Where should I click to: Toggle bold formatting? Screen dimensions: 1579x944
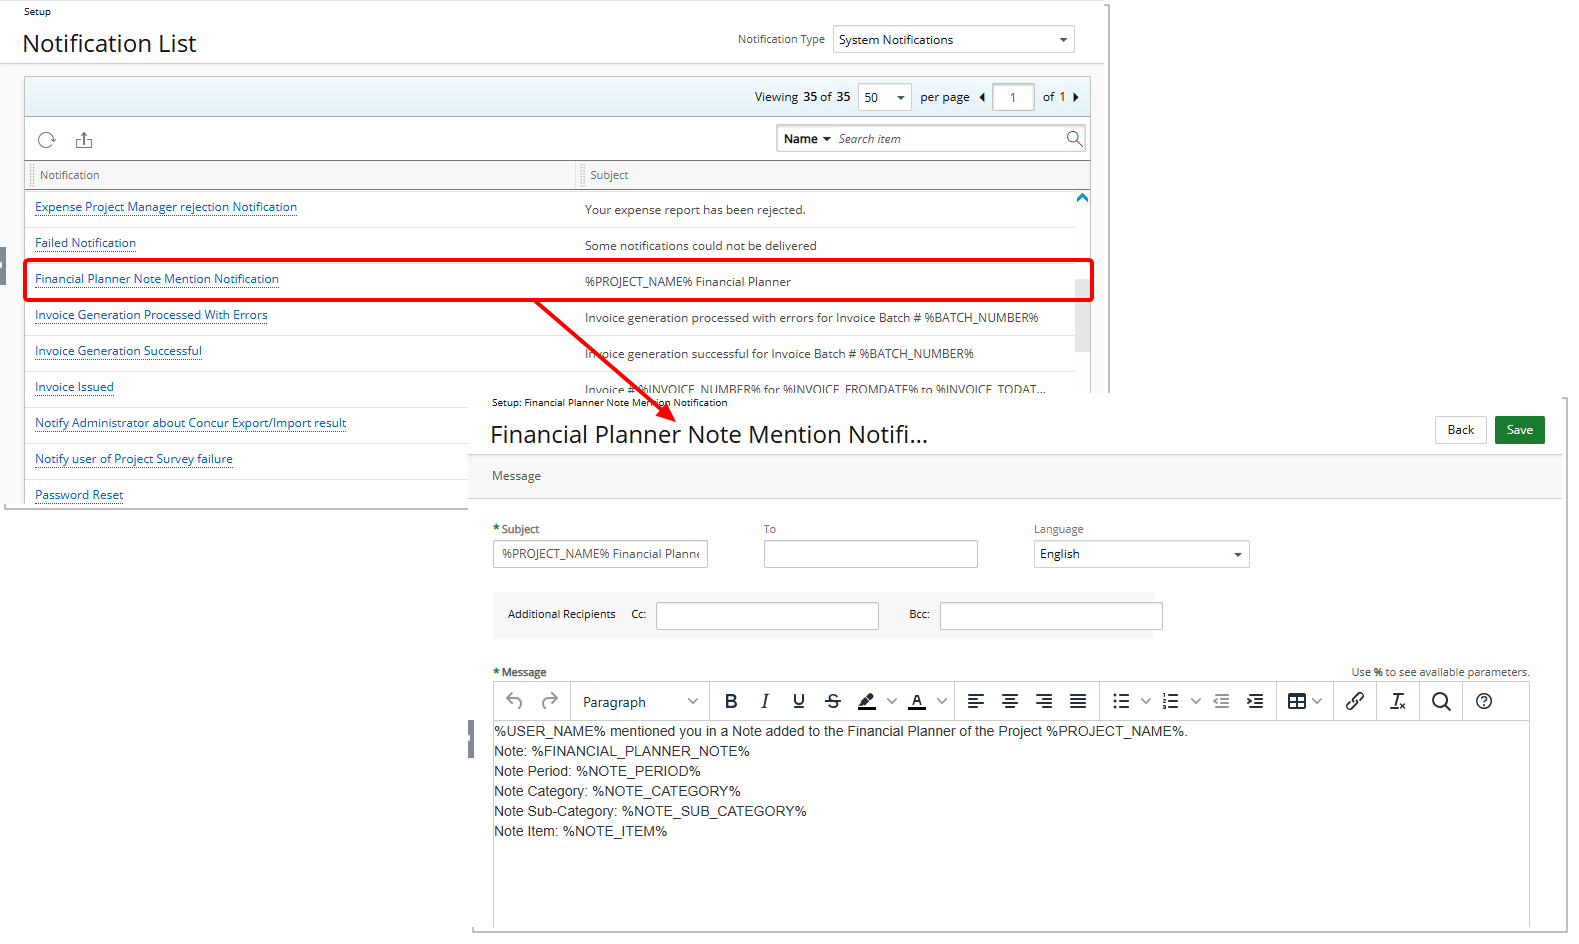click(x=731, y=701)
